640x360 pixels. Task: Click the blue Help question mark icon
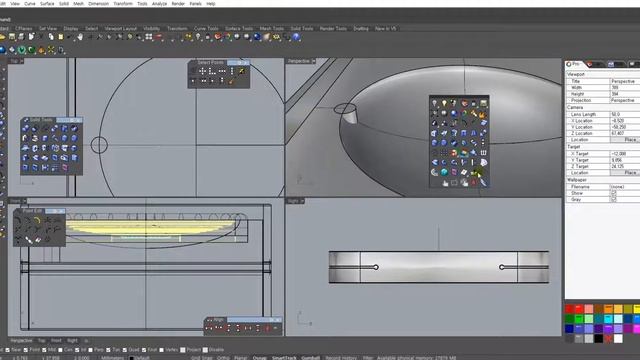click(x=296, y=37)
